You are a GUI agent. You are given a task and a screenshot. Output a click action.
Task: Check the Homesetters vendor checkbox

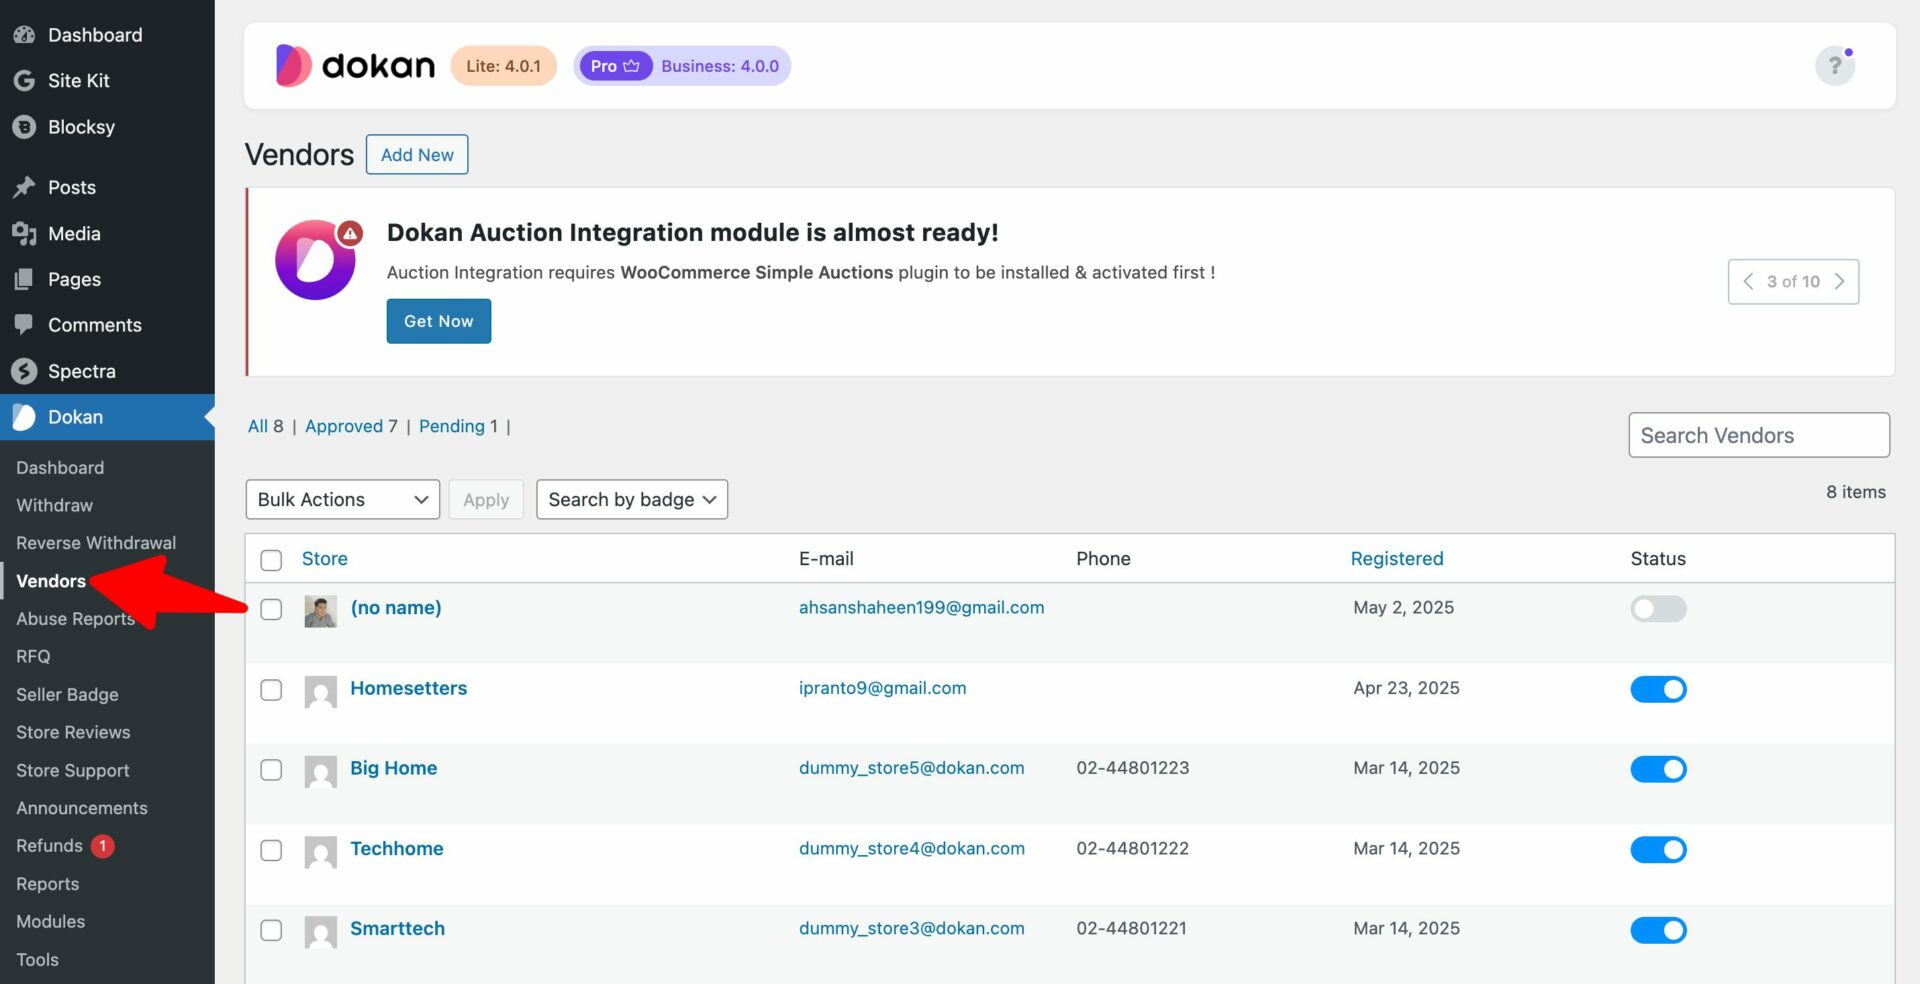tap(271, 690)
